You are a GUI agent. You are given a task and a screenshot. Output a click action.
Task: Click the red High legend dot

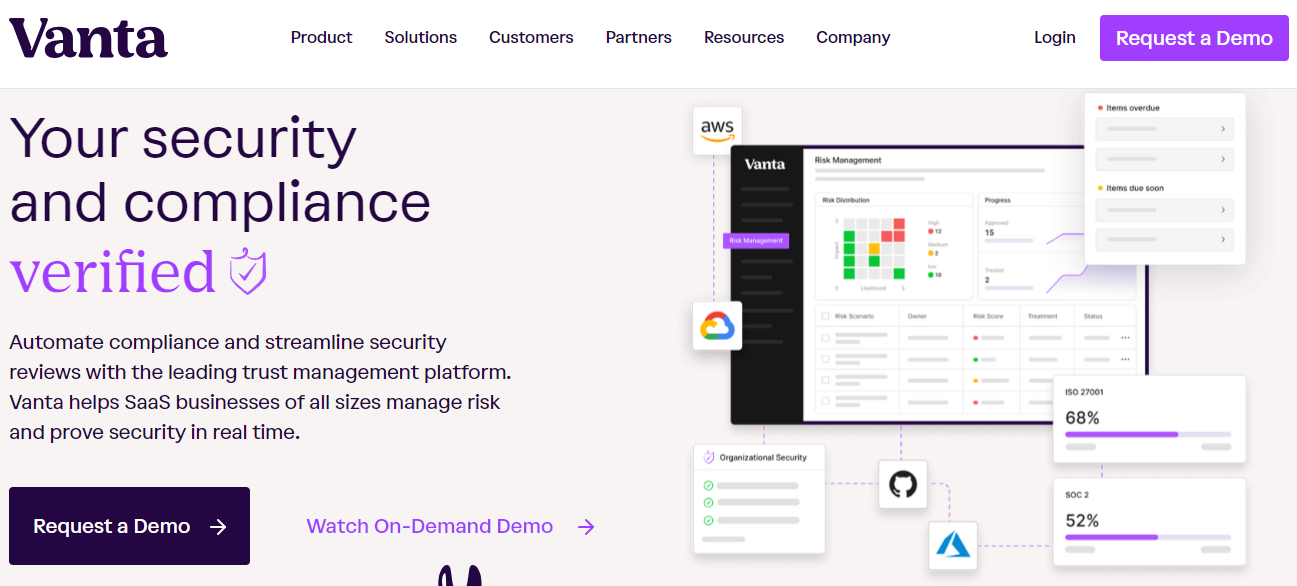[x=930, y=231]
